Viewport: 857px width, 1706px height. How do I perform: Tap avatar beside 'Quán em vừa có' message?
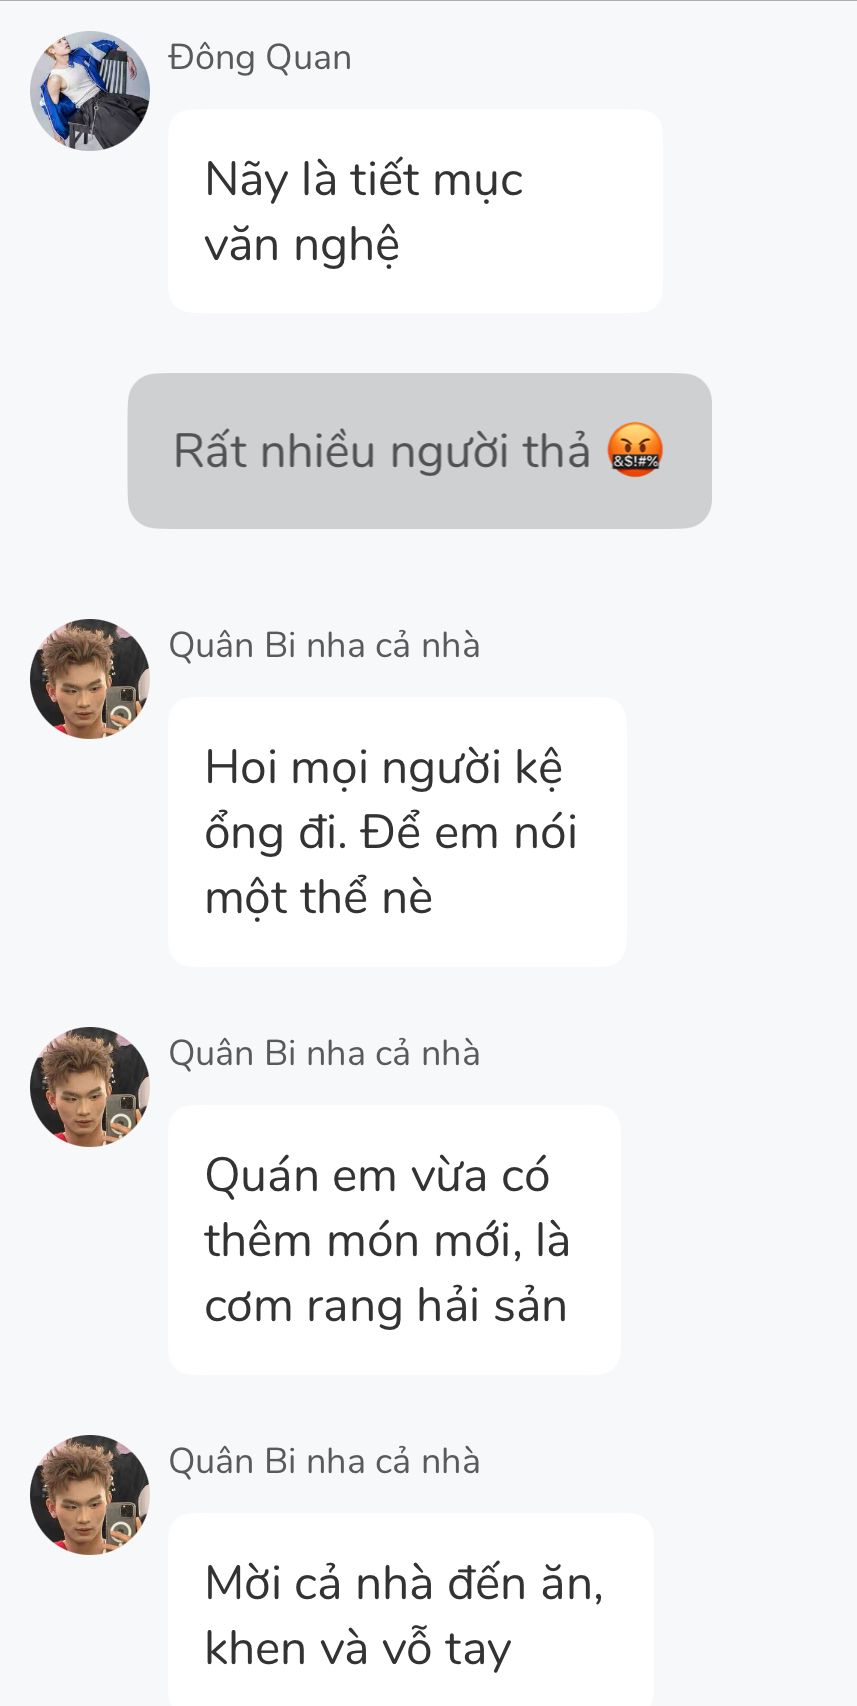pos(90,1087)
